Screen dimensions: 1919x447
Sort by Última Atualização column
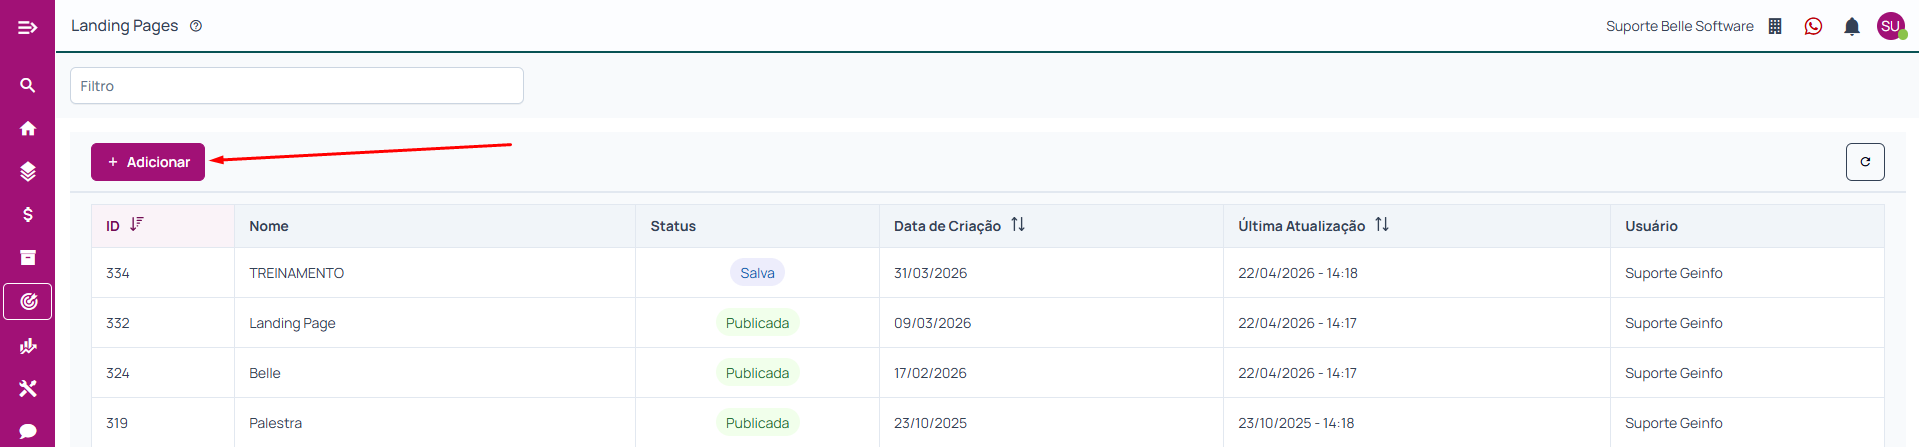click(1381, 225)
